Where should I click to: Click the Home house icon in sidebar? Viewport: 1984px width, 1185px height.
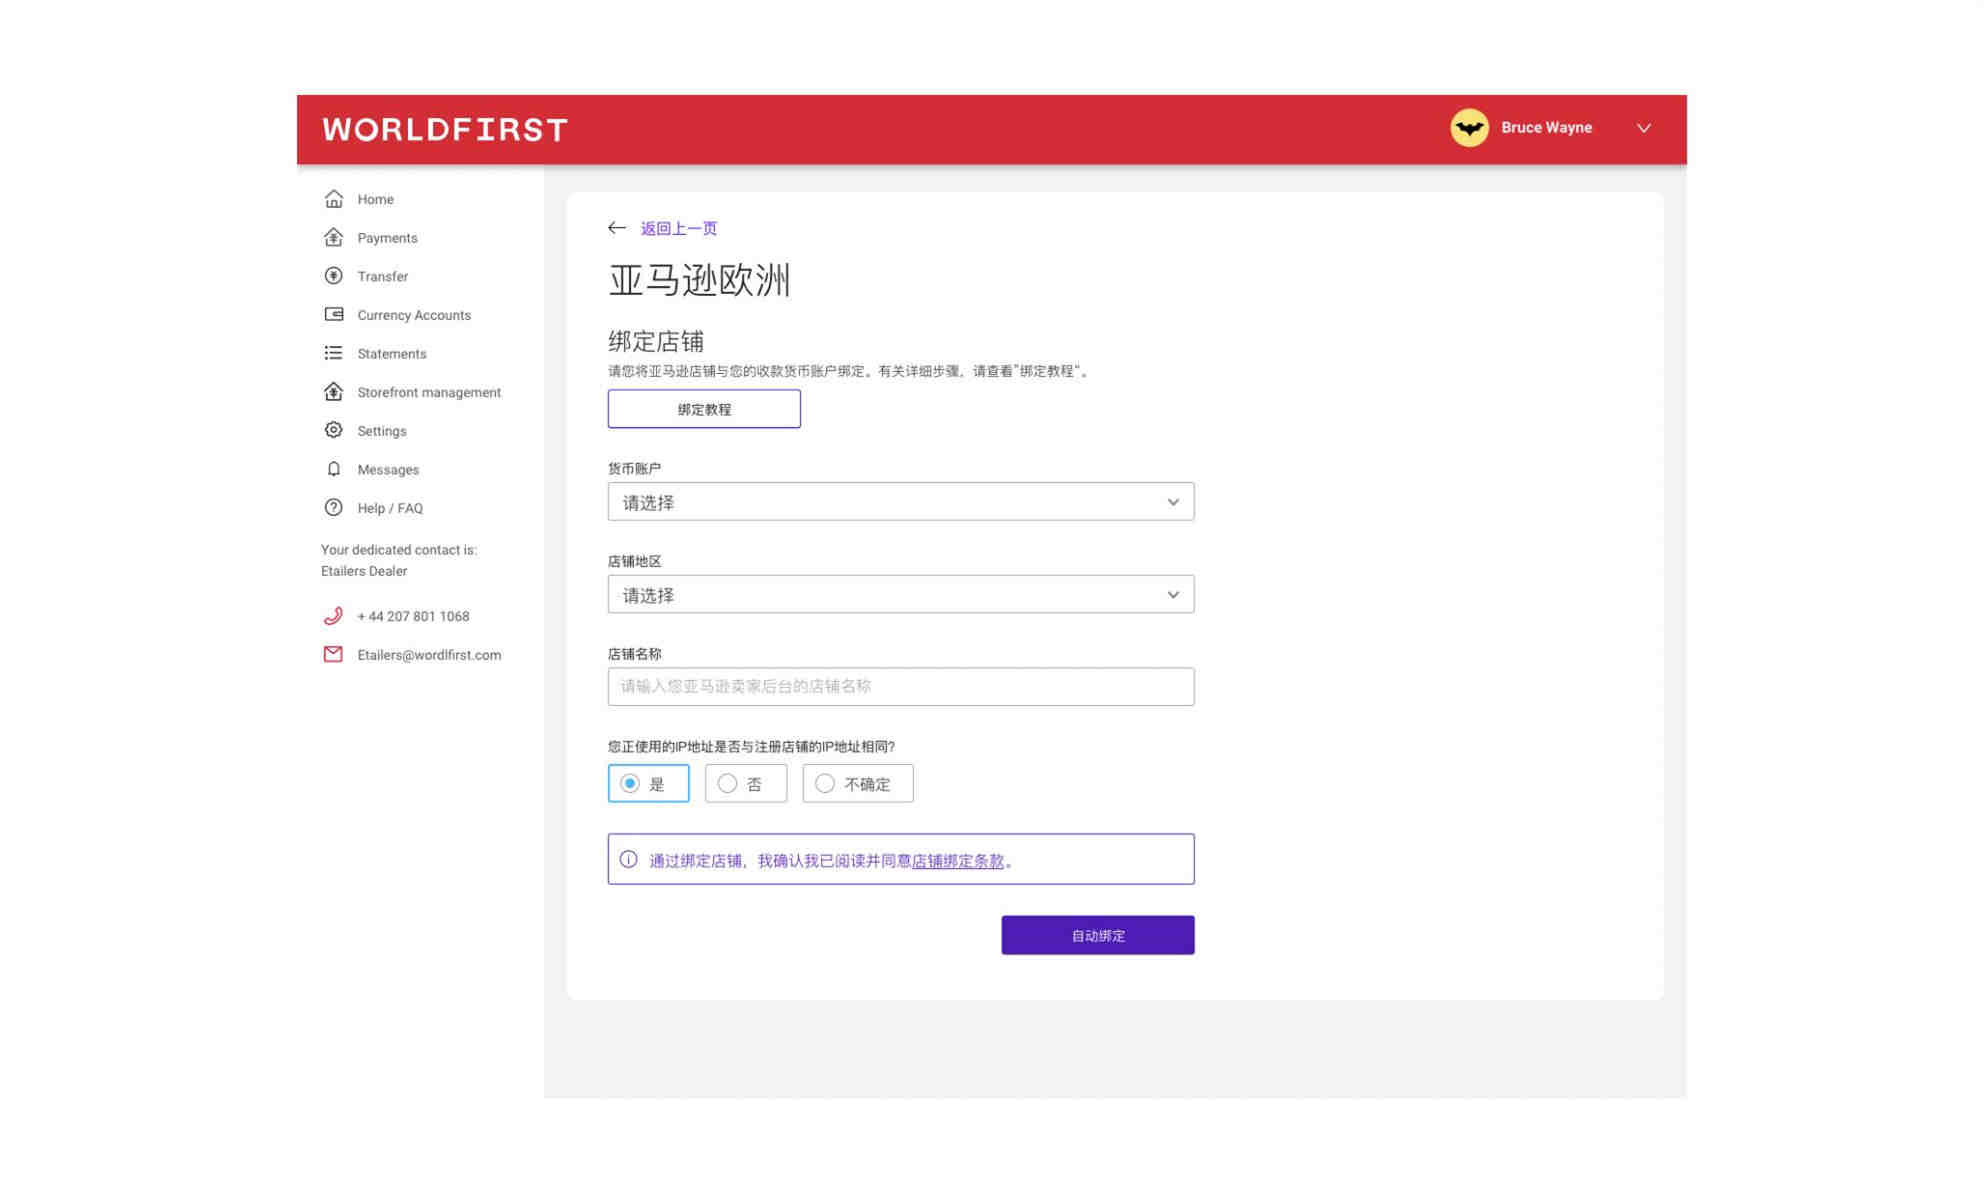[x=334, y=199]
